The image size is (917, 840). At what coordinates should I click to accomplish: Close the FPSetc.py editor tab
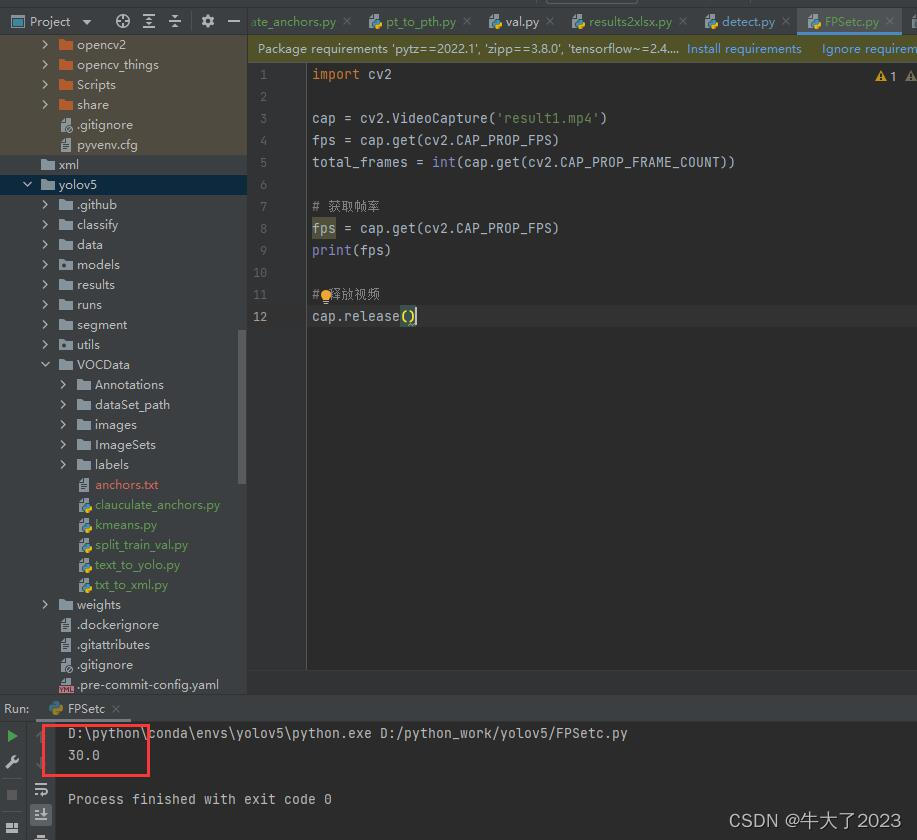[x=890, y=21]
